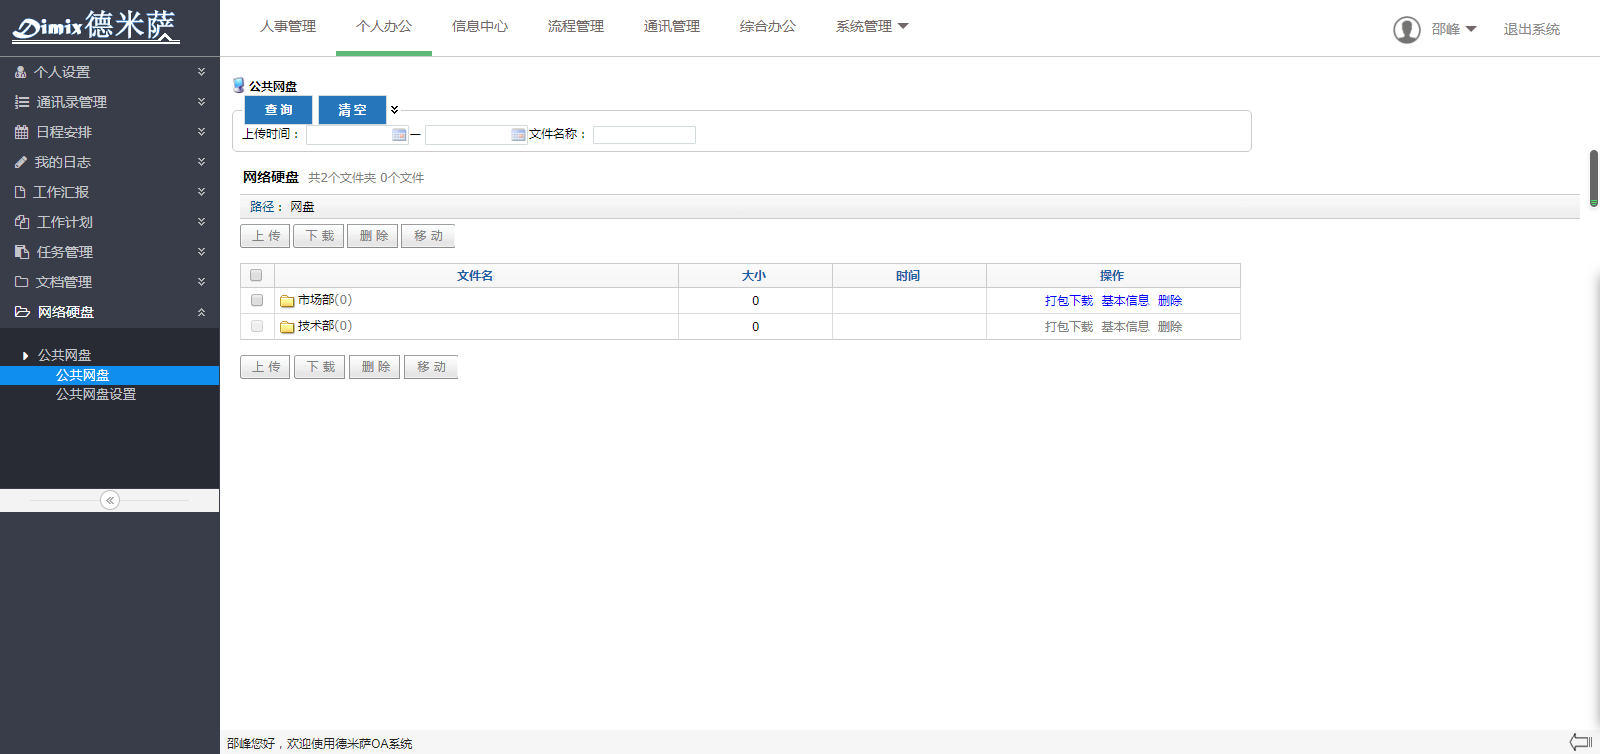Click the user avatar icon
The width and height of the screenshot is (1600, 754).
point(1407,30)
